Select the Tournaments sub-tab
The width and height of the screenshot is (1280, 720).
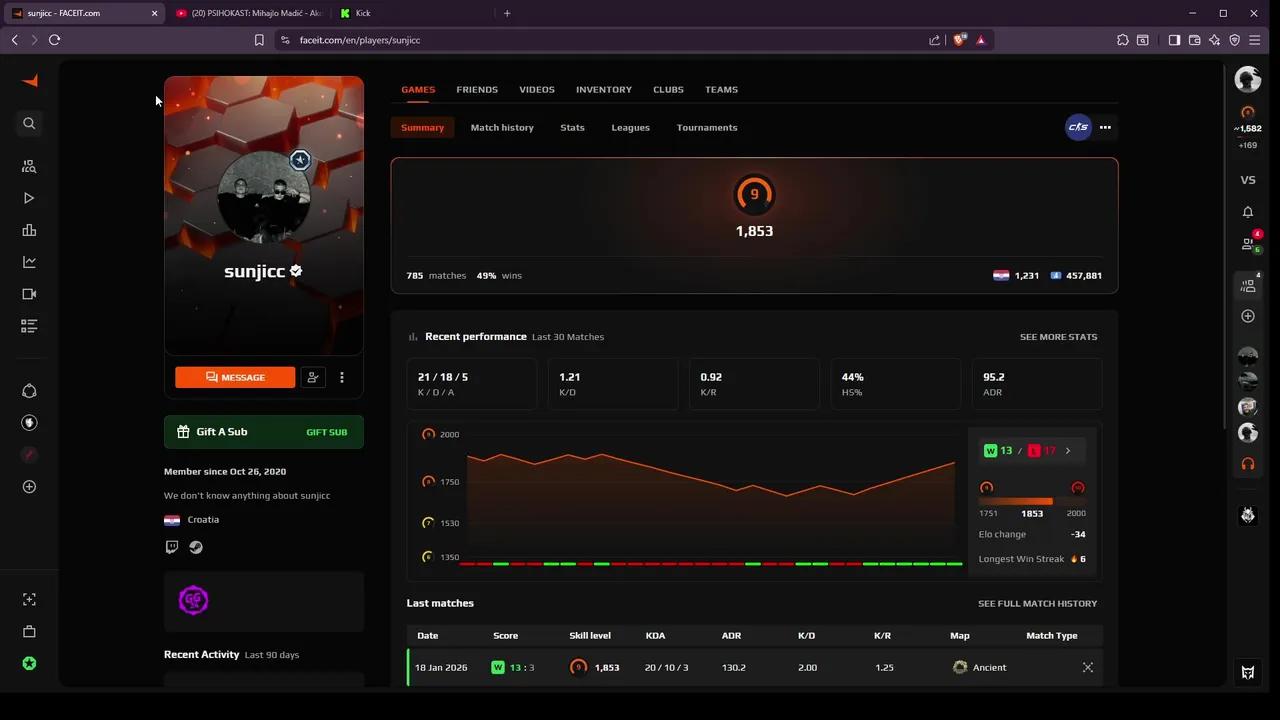707,127
